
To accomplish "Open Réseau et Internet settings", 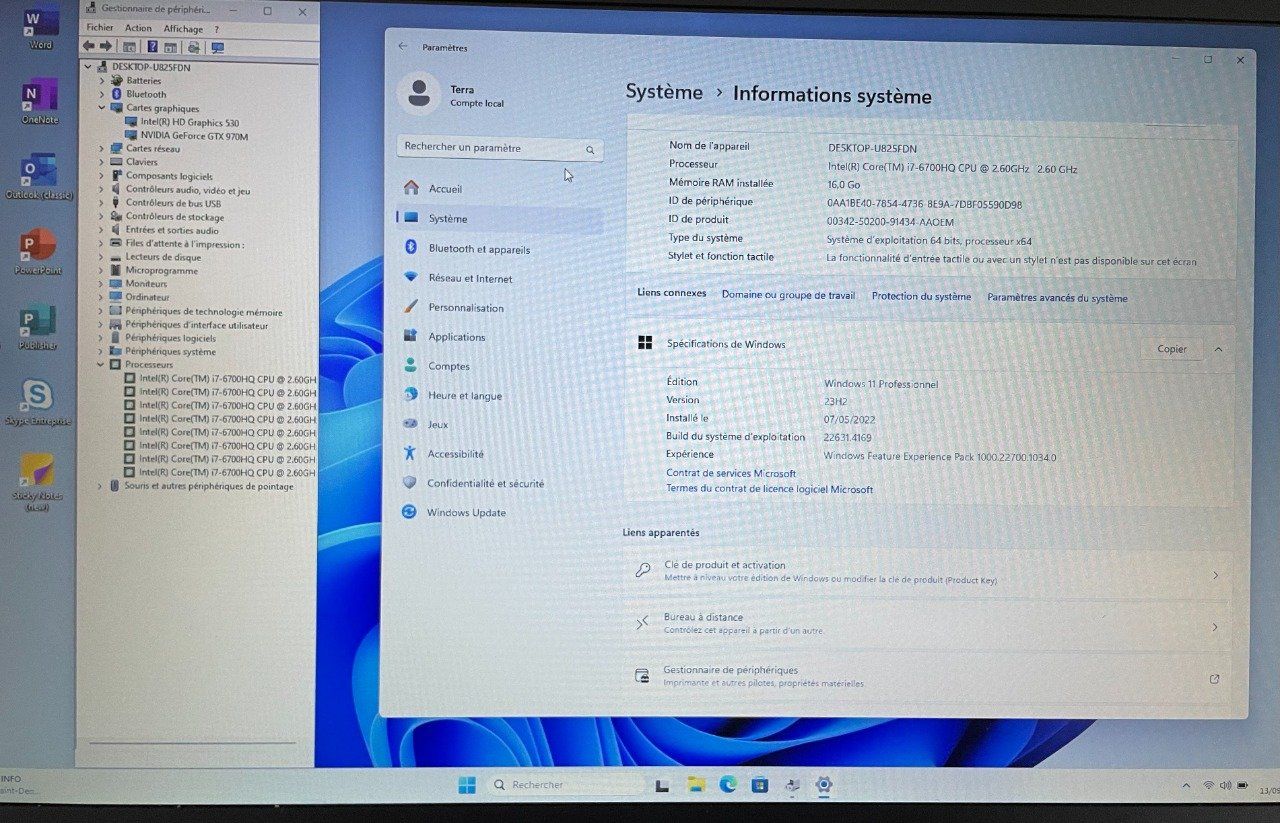I will point(498,278).
